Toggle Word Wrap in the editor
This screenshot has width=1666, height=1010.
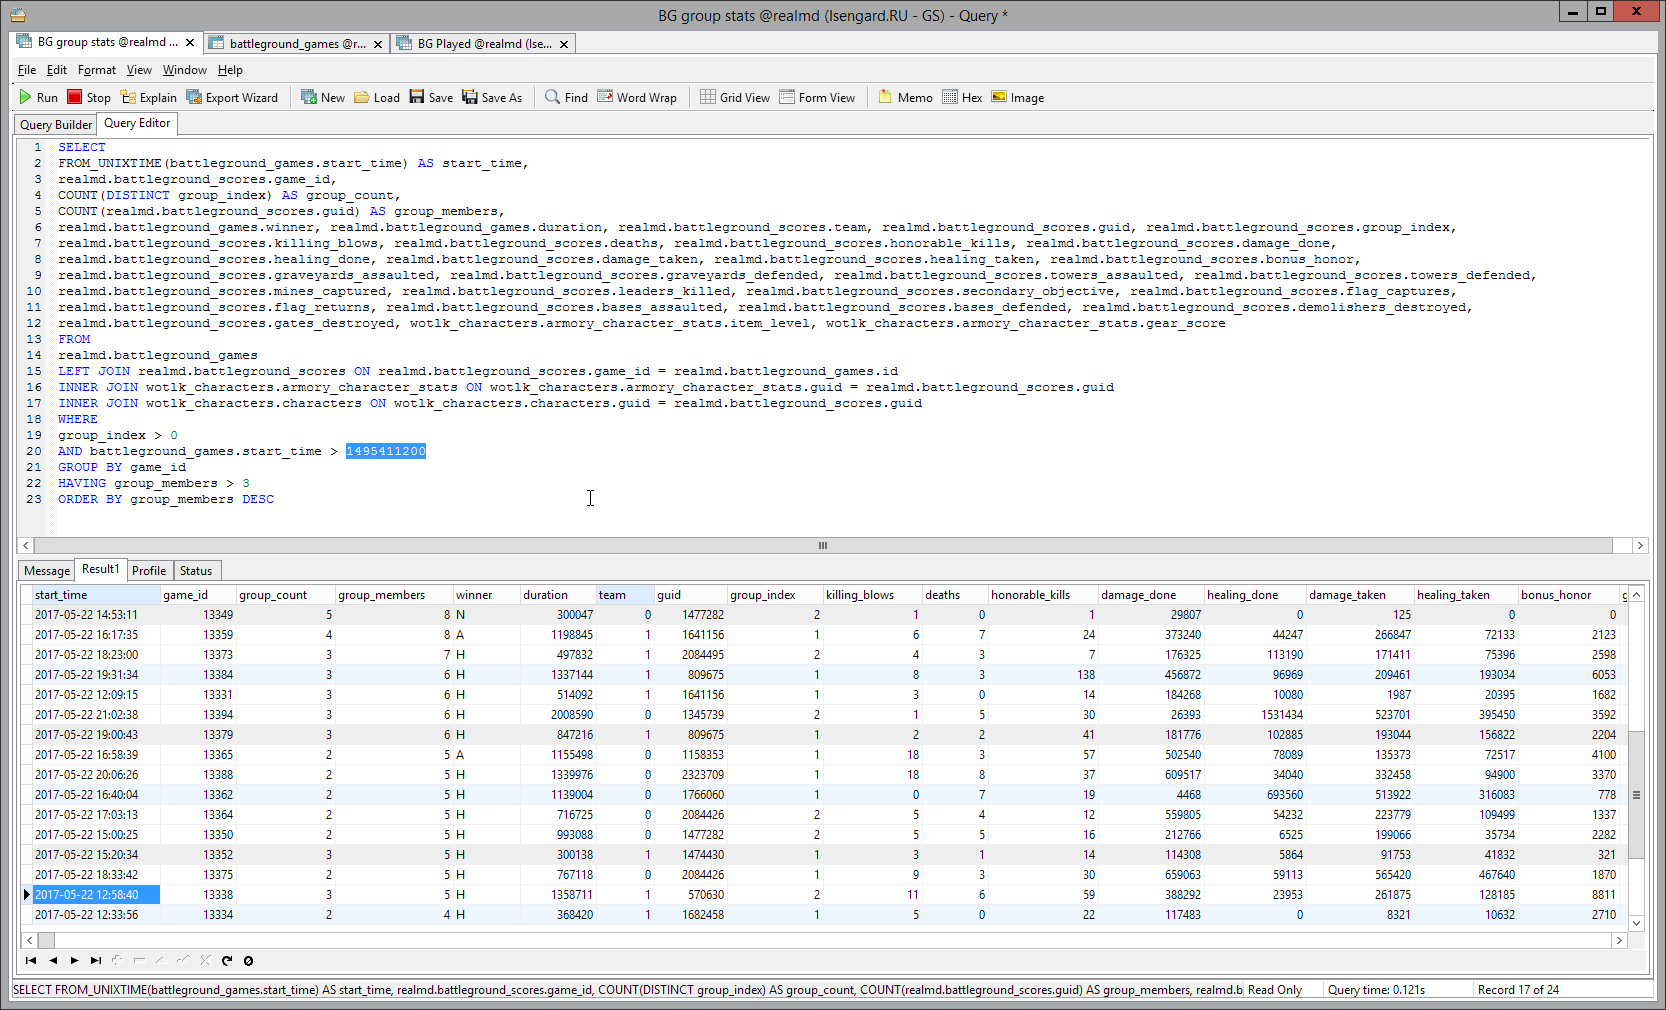click(637, 97)
